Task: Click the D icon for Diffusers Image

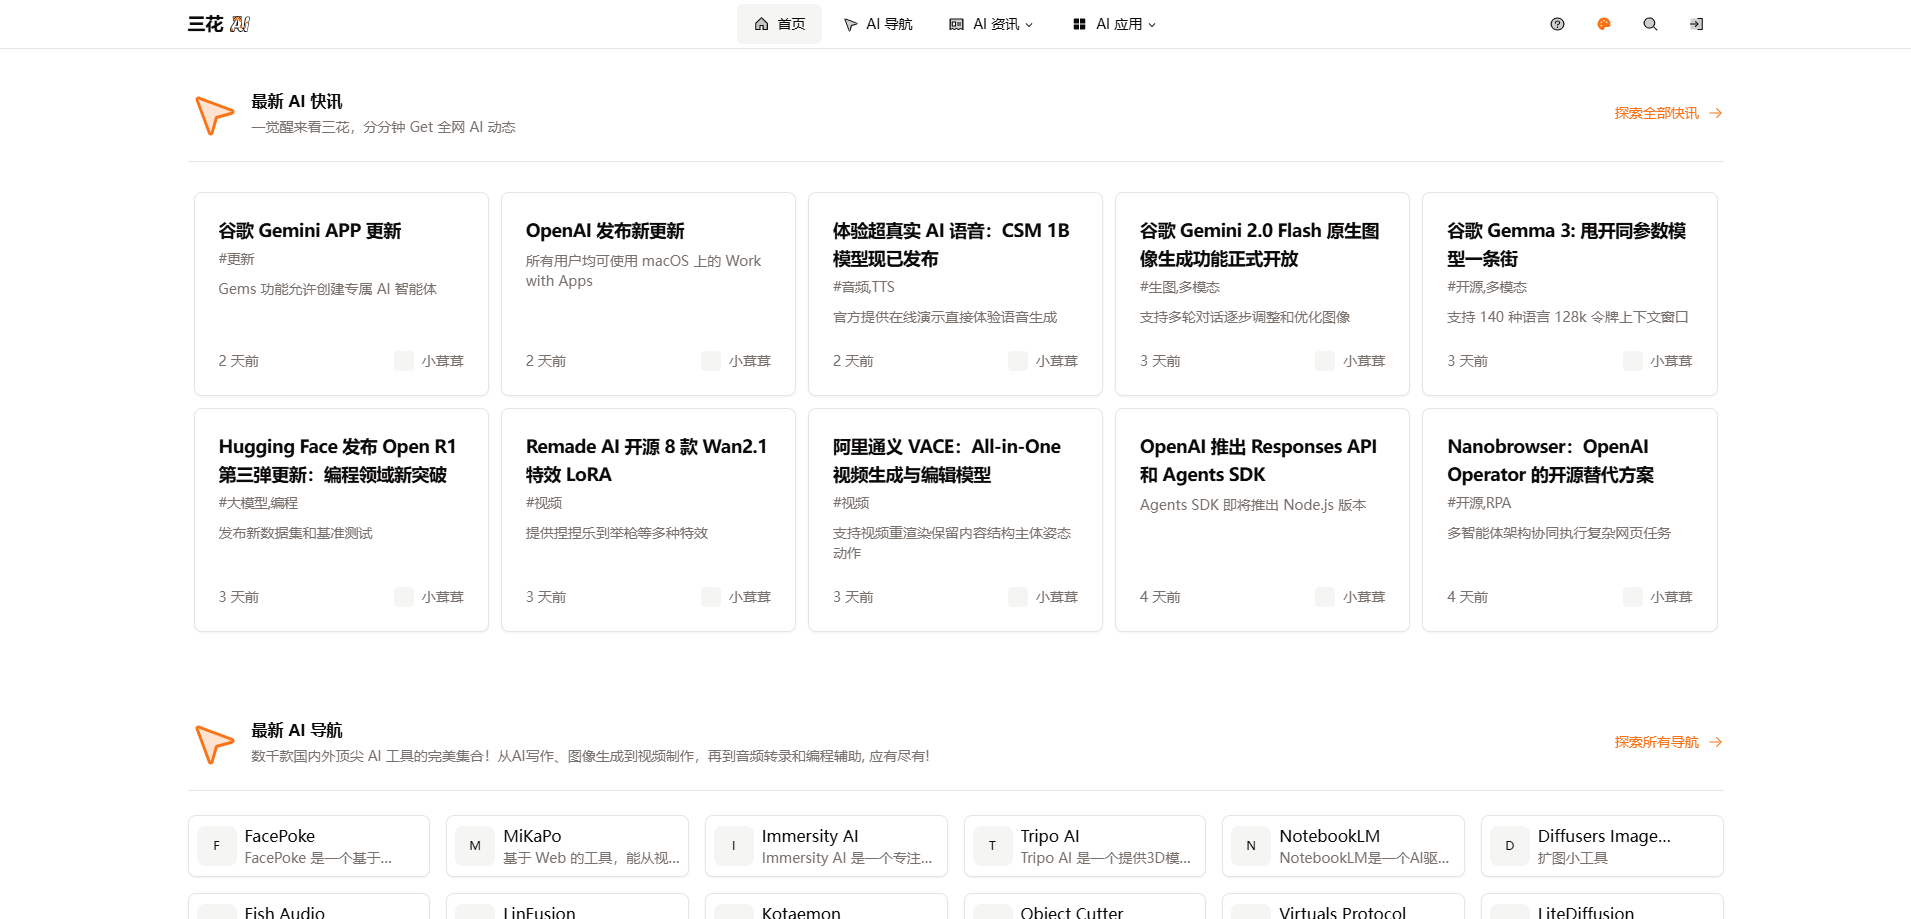Action: [x=1510, y=846]
